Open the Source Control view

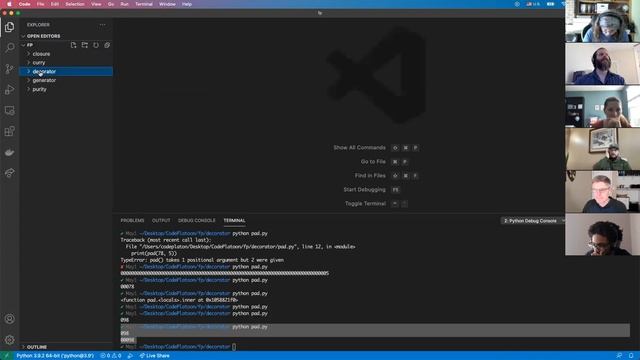[x=9, y=69]
